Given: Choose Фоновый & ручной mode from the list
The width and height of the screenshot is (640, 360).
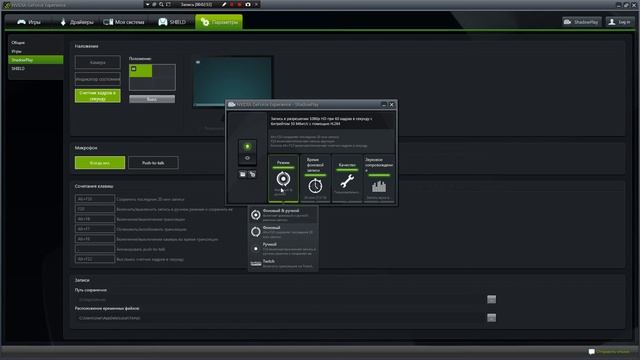Looking at the screenshot, I should point(283,215).
